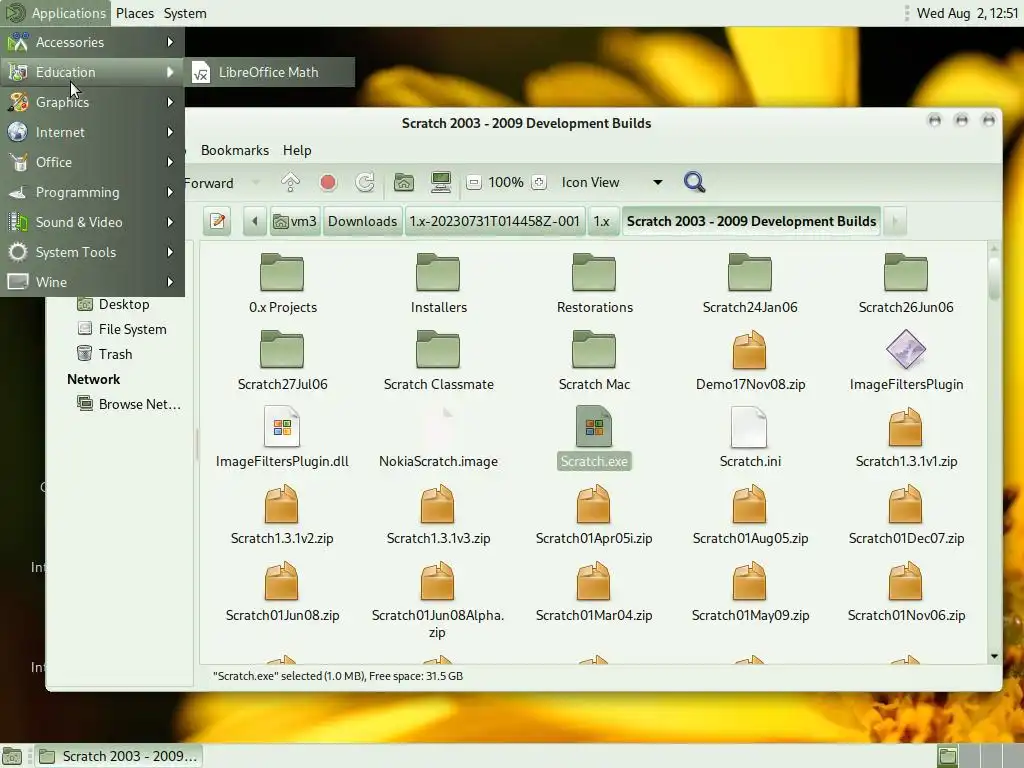Open the Sound & Video submenu
Image resolution: width=1024 pixels, height=768 pixels.
[92, 223]
